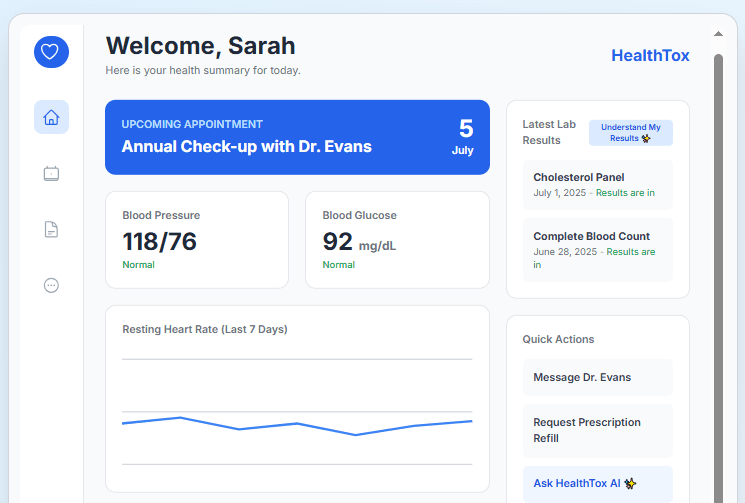745x503 pixels.
Task: Open the Cholesterol Panel lab result
Action: coord(598,185)
